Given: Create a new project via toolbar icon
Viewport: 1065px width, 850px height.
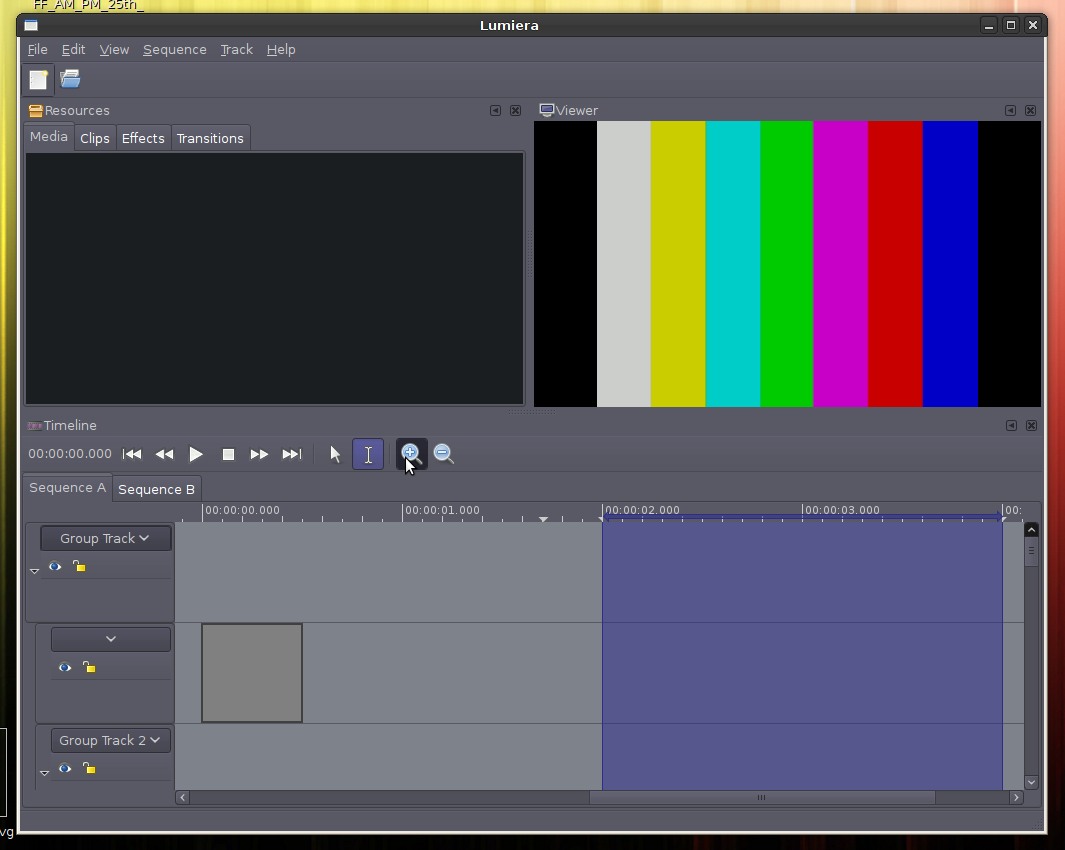Looking at the screenshot, I should click(37, 79).
